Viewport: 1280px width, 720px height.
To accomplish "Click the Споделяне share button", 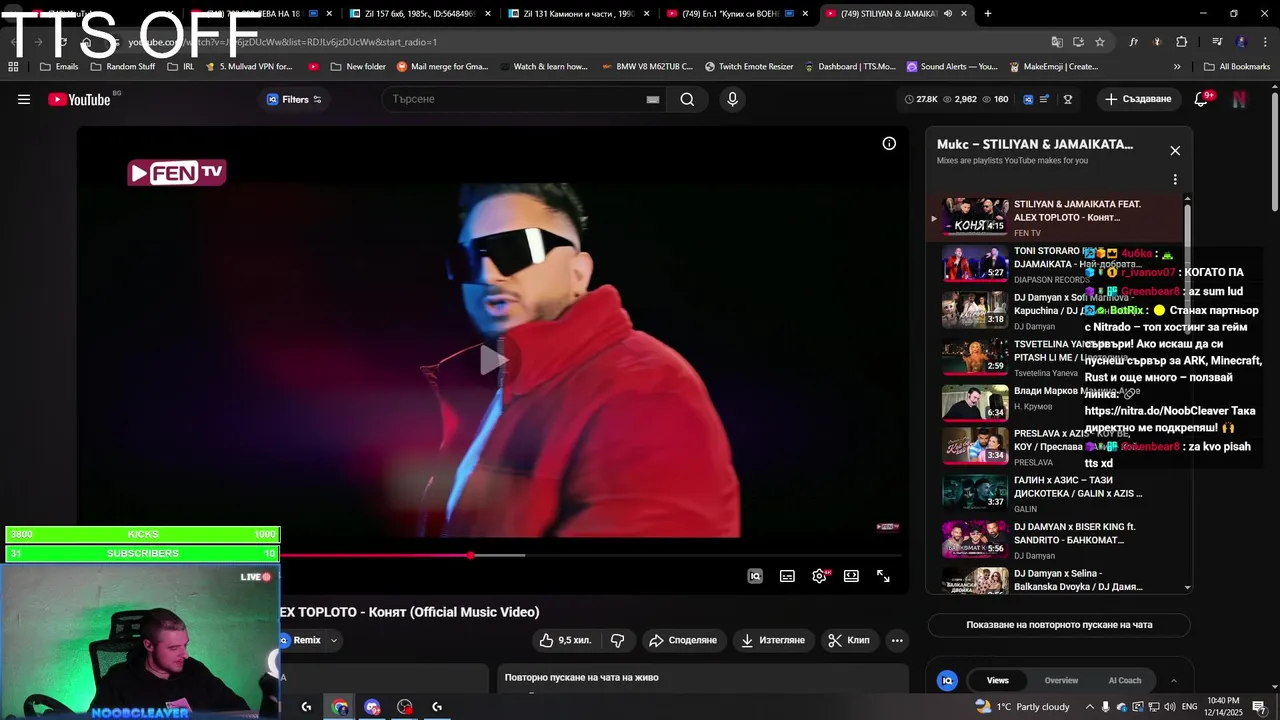I will tap(683, 640).
